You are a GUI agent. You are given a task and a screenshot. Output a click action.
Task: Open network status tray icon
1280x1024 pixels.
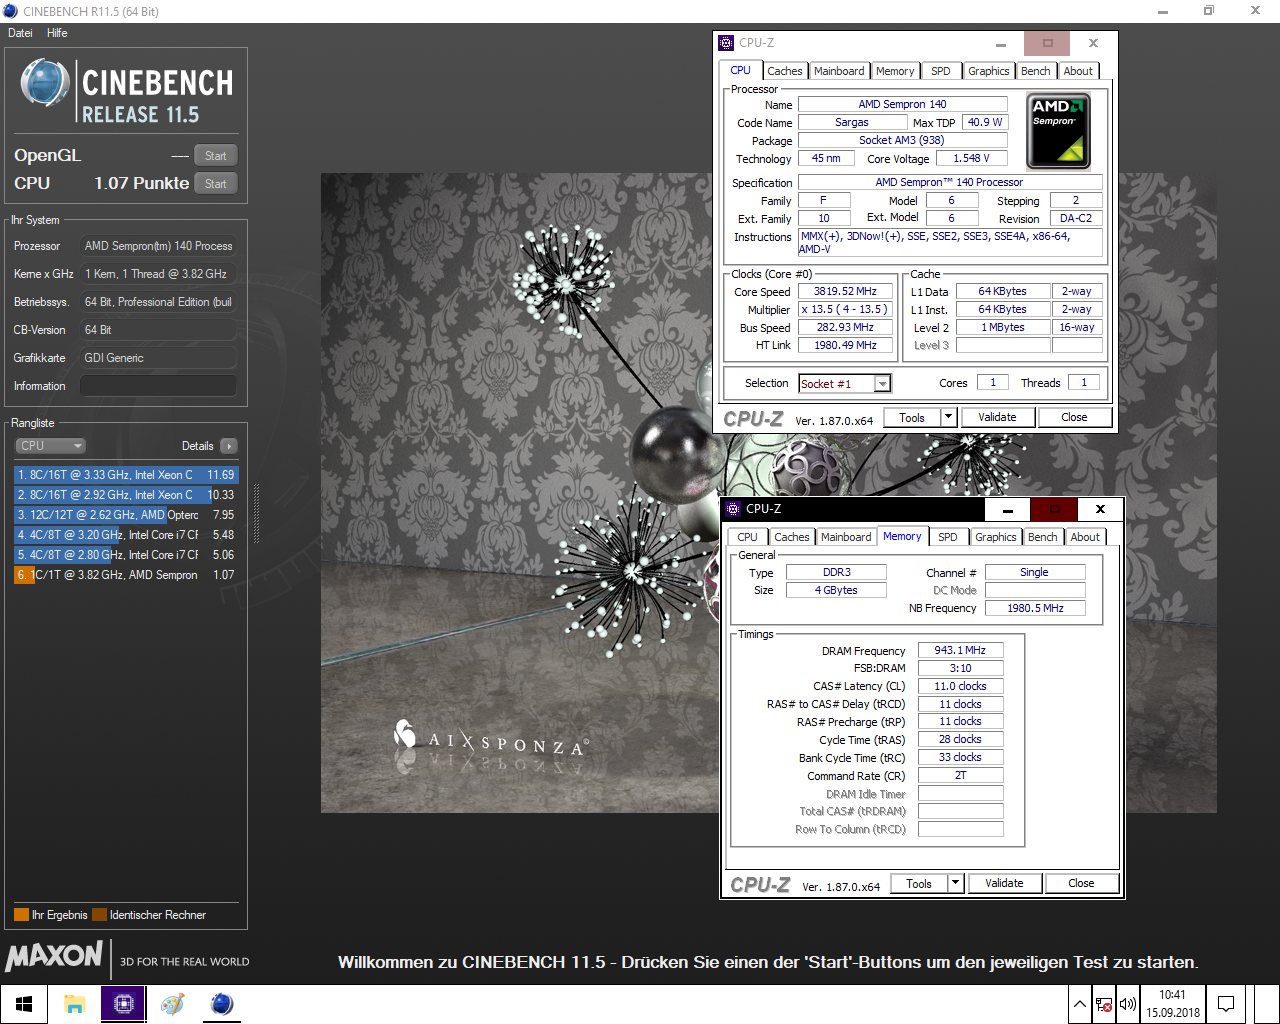coord(1104,1004)
